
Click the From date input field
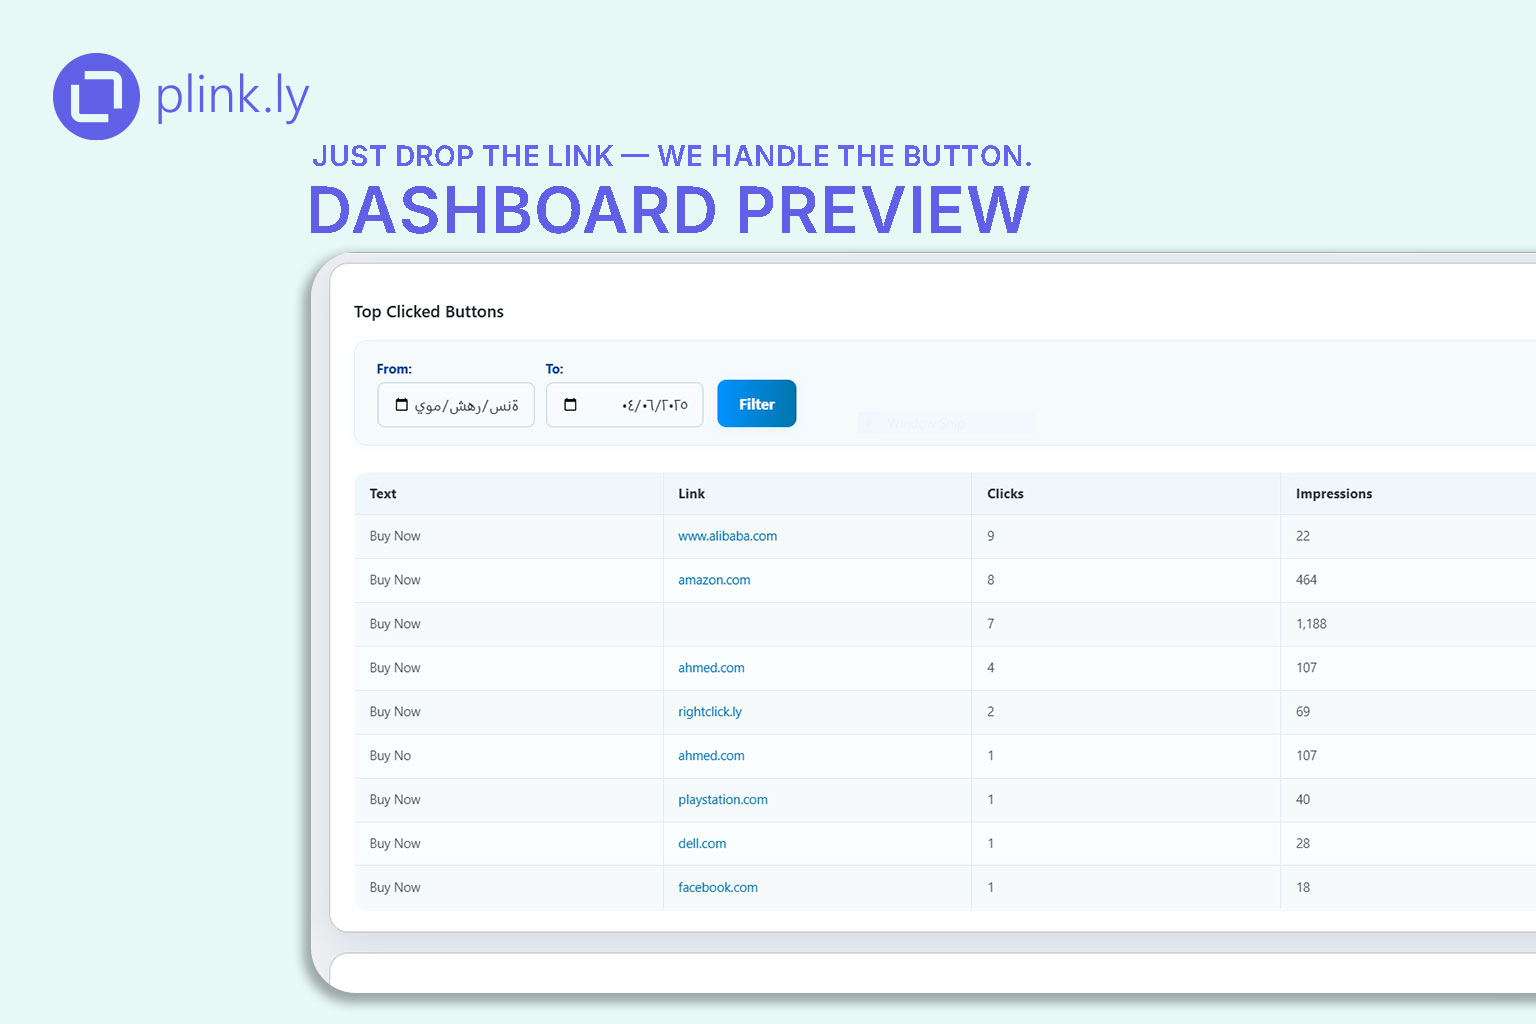click(456, 405)
